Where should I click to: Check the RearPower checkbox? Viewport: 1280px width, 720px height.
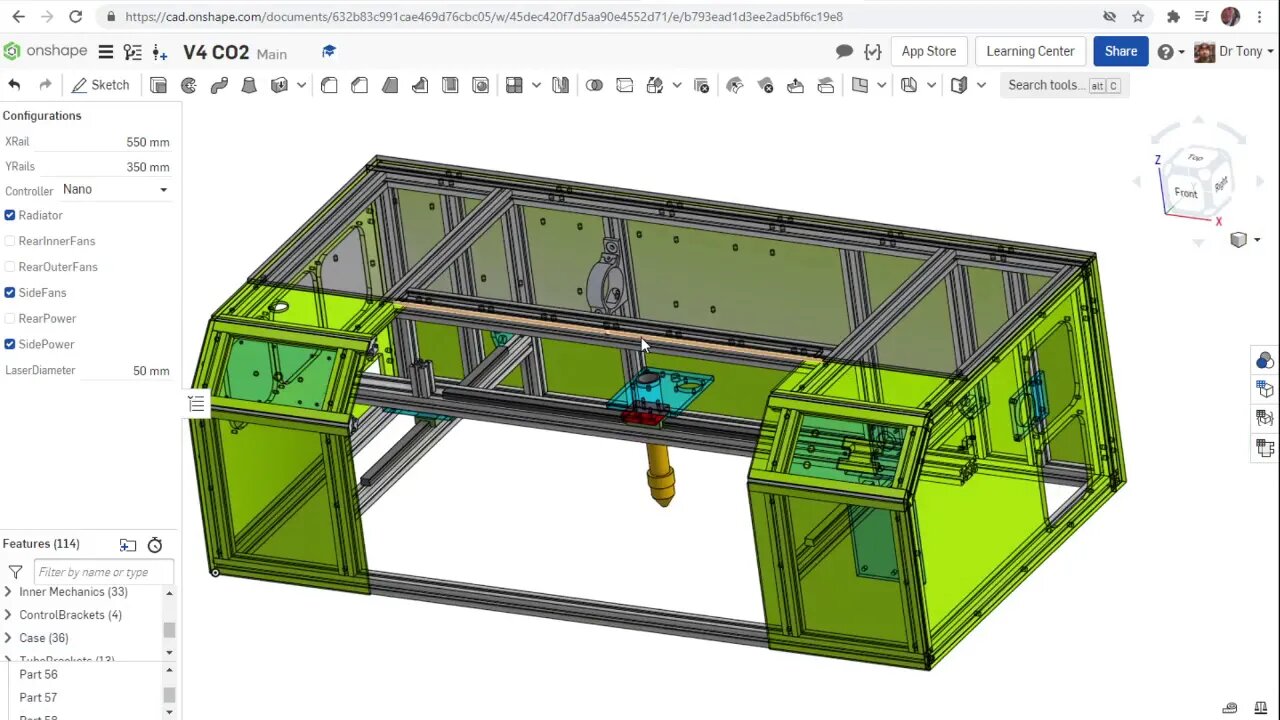(10, 318)
